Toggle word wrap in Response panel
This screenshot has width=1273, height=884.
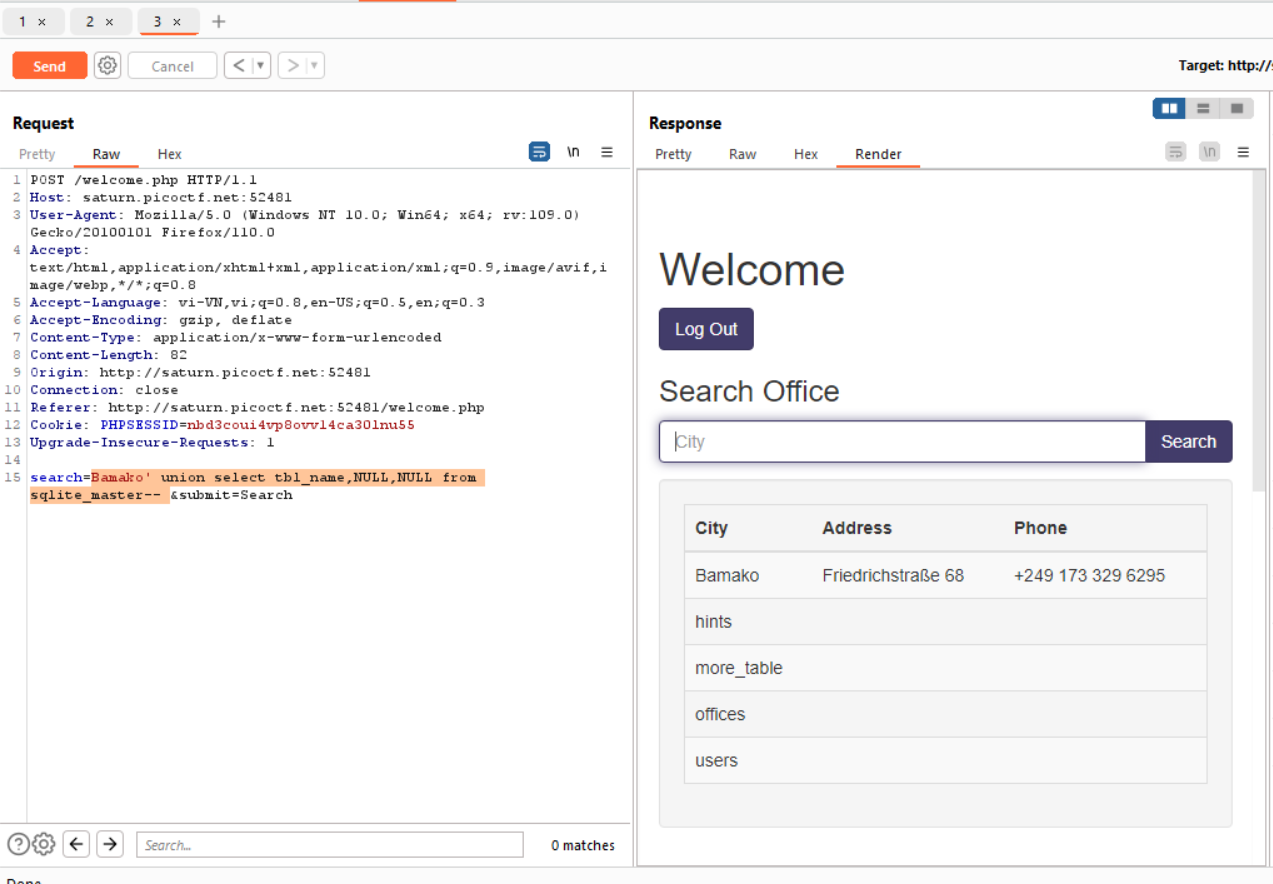tap(1176, 152)
